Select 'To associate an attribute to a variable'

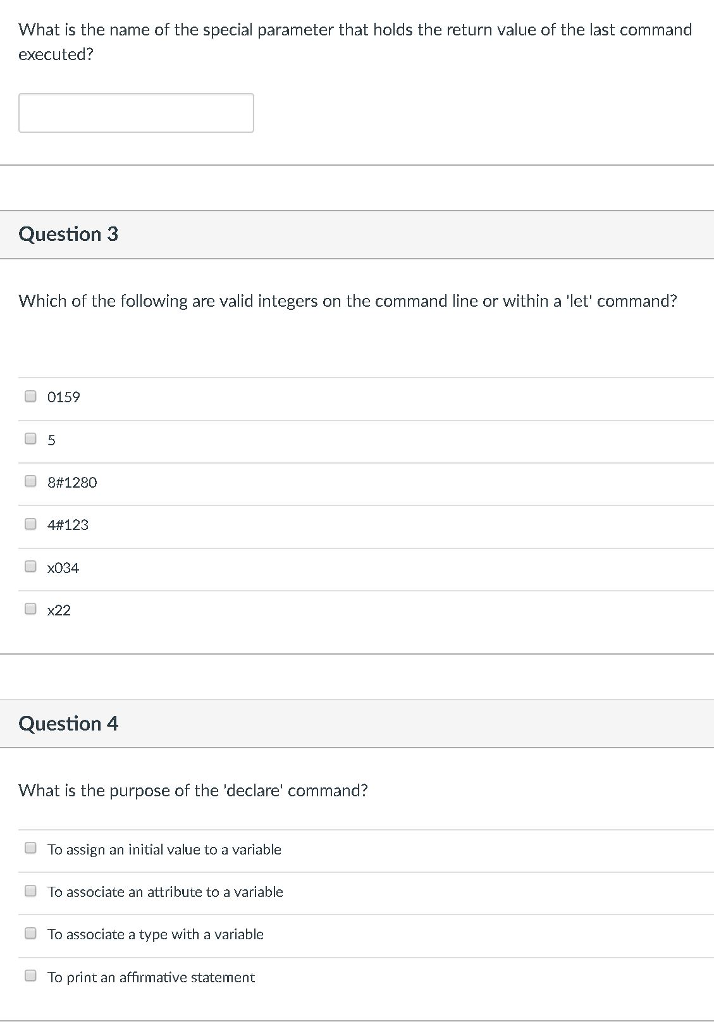click(30, 890)
